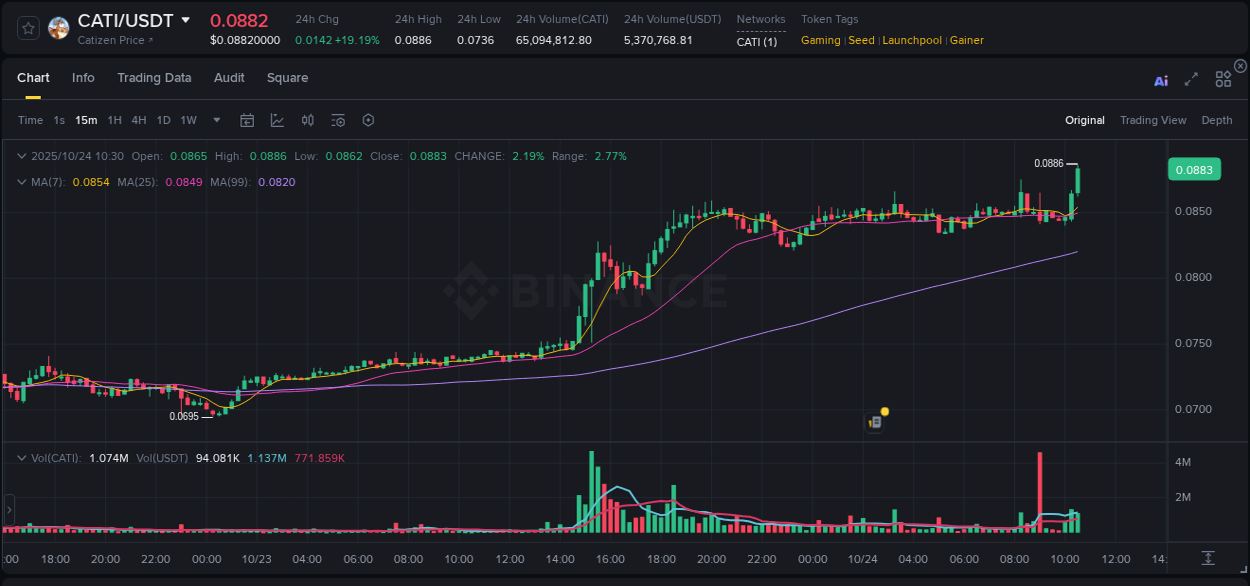
Task: Expand the chart to fullscreen
Action: pos(1191,79)
